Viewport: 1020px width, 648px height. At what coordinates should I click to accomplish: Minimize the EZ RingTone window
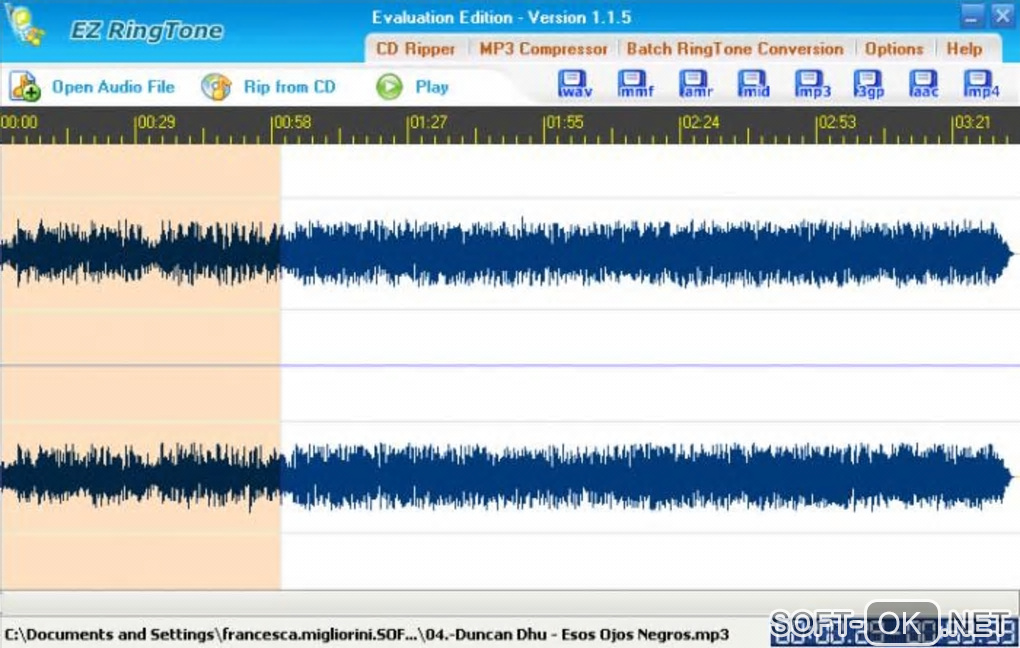coord(972,16)
